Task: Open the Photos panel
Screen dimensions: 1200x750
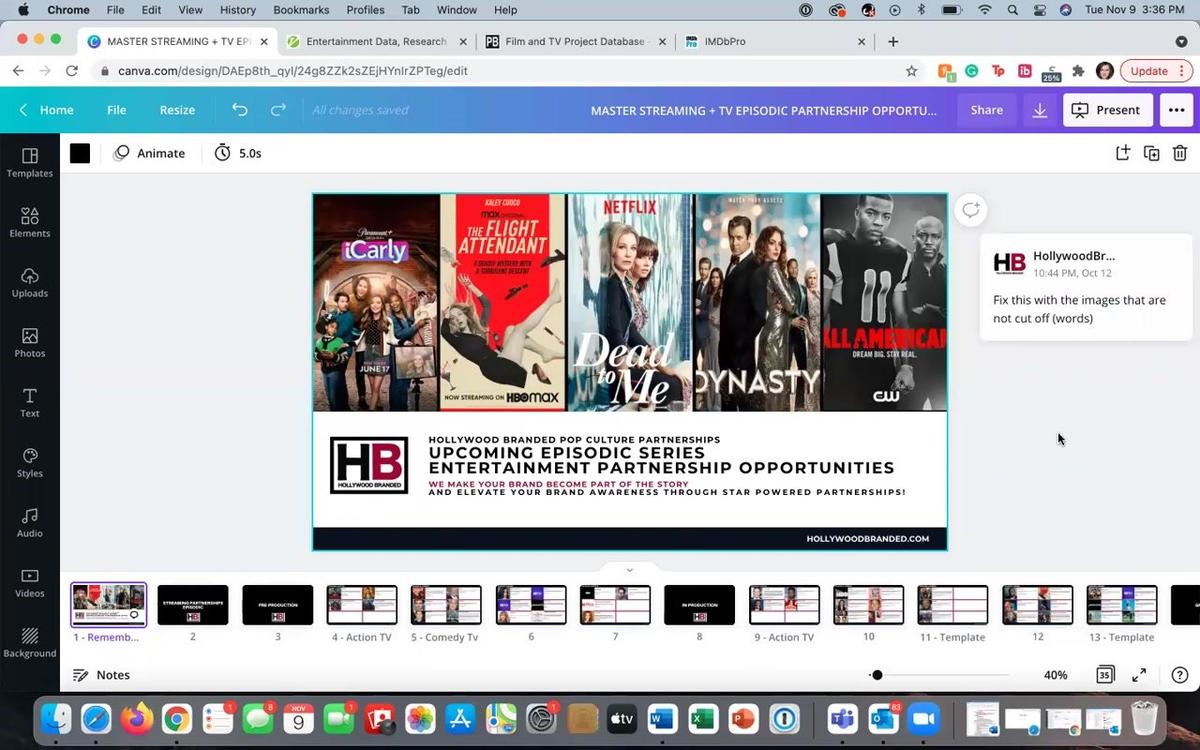Action: [30, 342]
